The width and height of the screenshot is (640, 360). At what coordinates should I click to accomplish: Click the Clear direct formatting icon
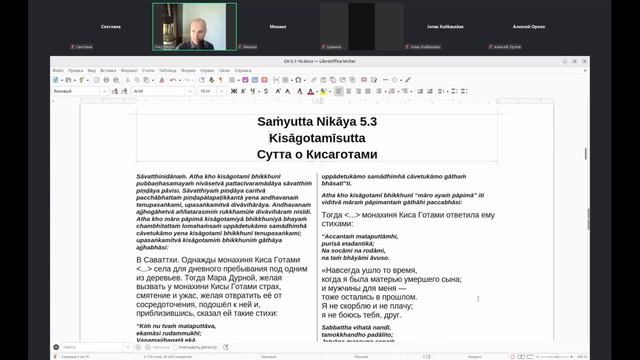click(300, 91)
